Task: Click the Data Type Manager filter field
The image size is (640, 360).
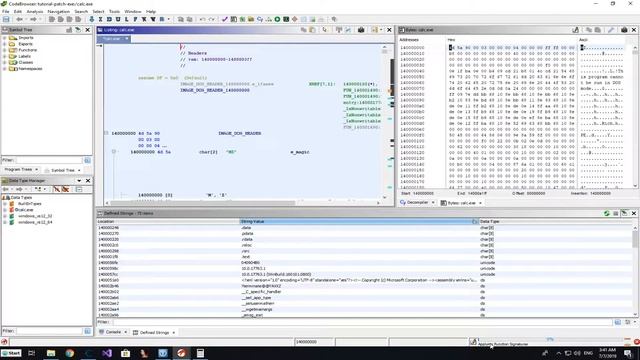Action: click(x=49, y=331)
